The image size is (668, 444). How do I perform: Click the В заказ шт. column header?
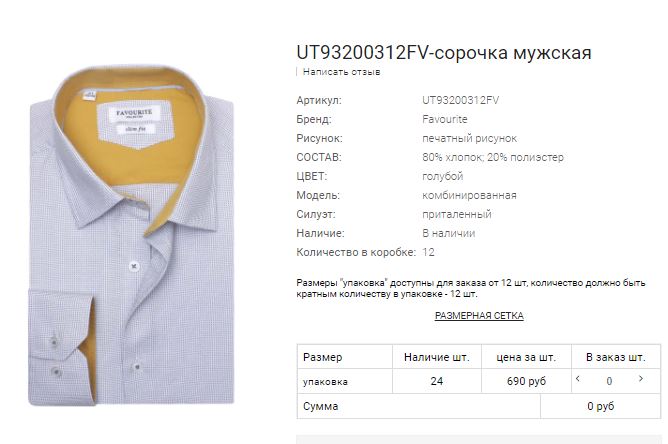616,357
